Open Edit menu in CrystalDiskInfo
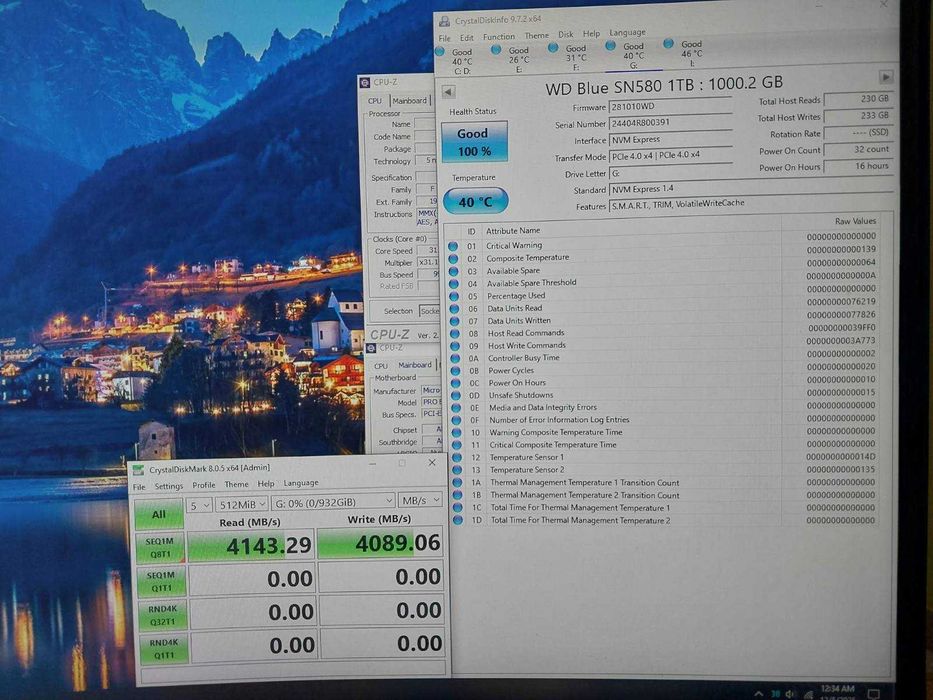Screen dimensions: 933x700 pyautogui.click(x=467, y=37)
